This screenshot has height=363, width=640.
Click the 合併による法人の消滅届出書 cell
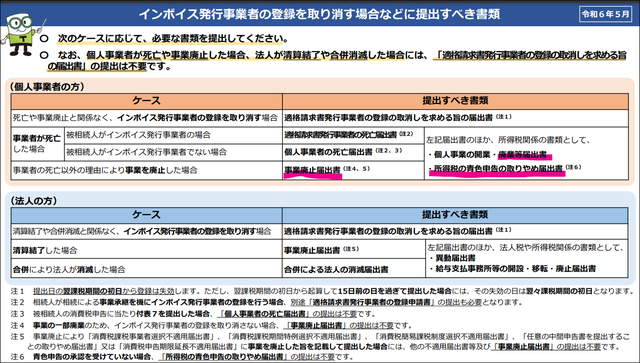[x=353, y=269]
